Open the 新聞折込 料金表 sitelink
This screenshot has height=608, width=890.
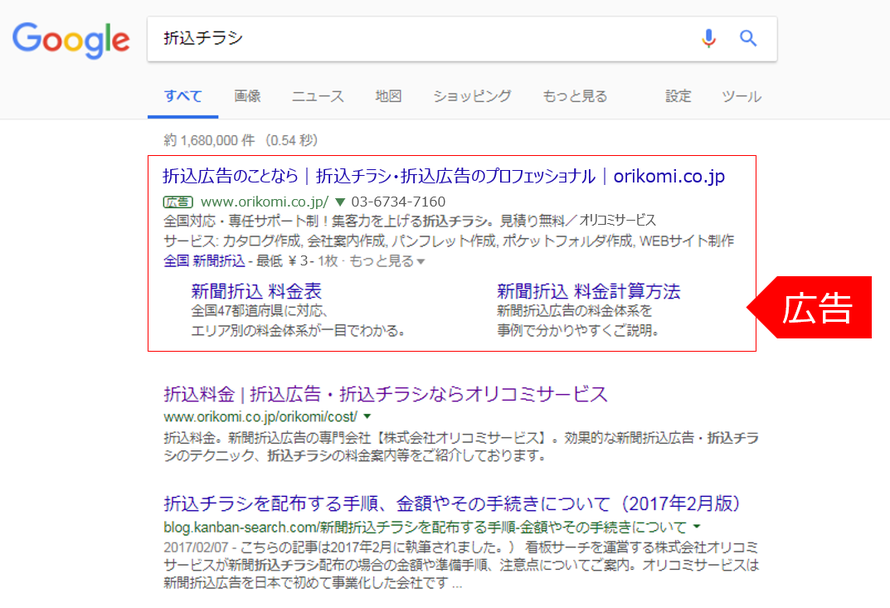(x=256, y=291)
